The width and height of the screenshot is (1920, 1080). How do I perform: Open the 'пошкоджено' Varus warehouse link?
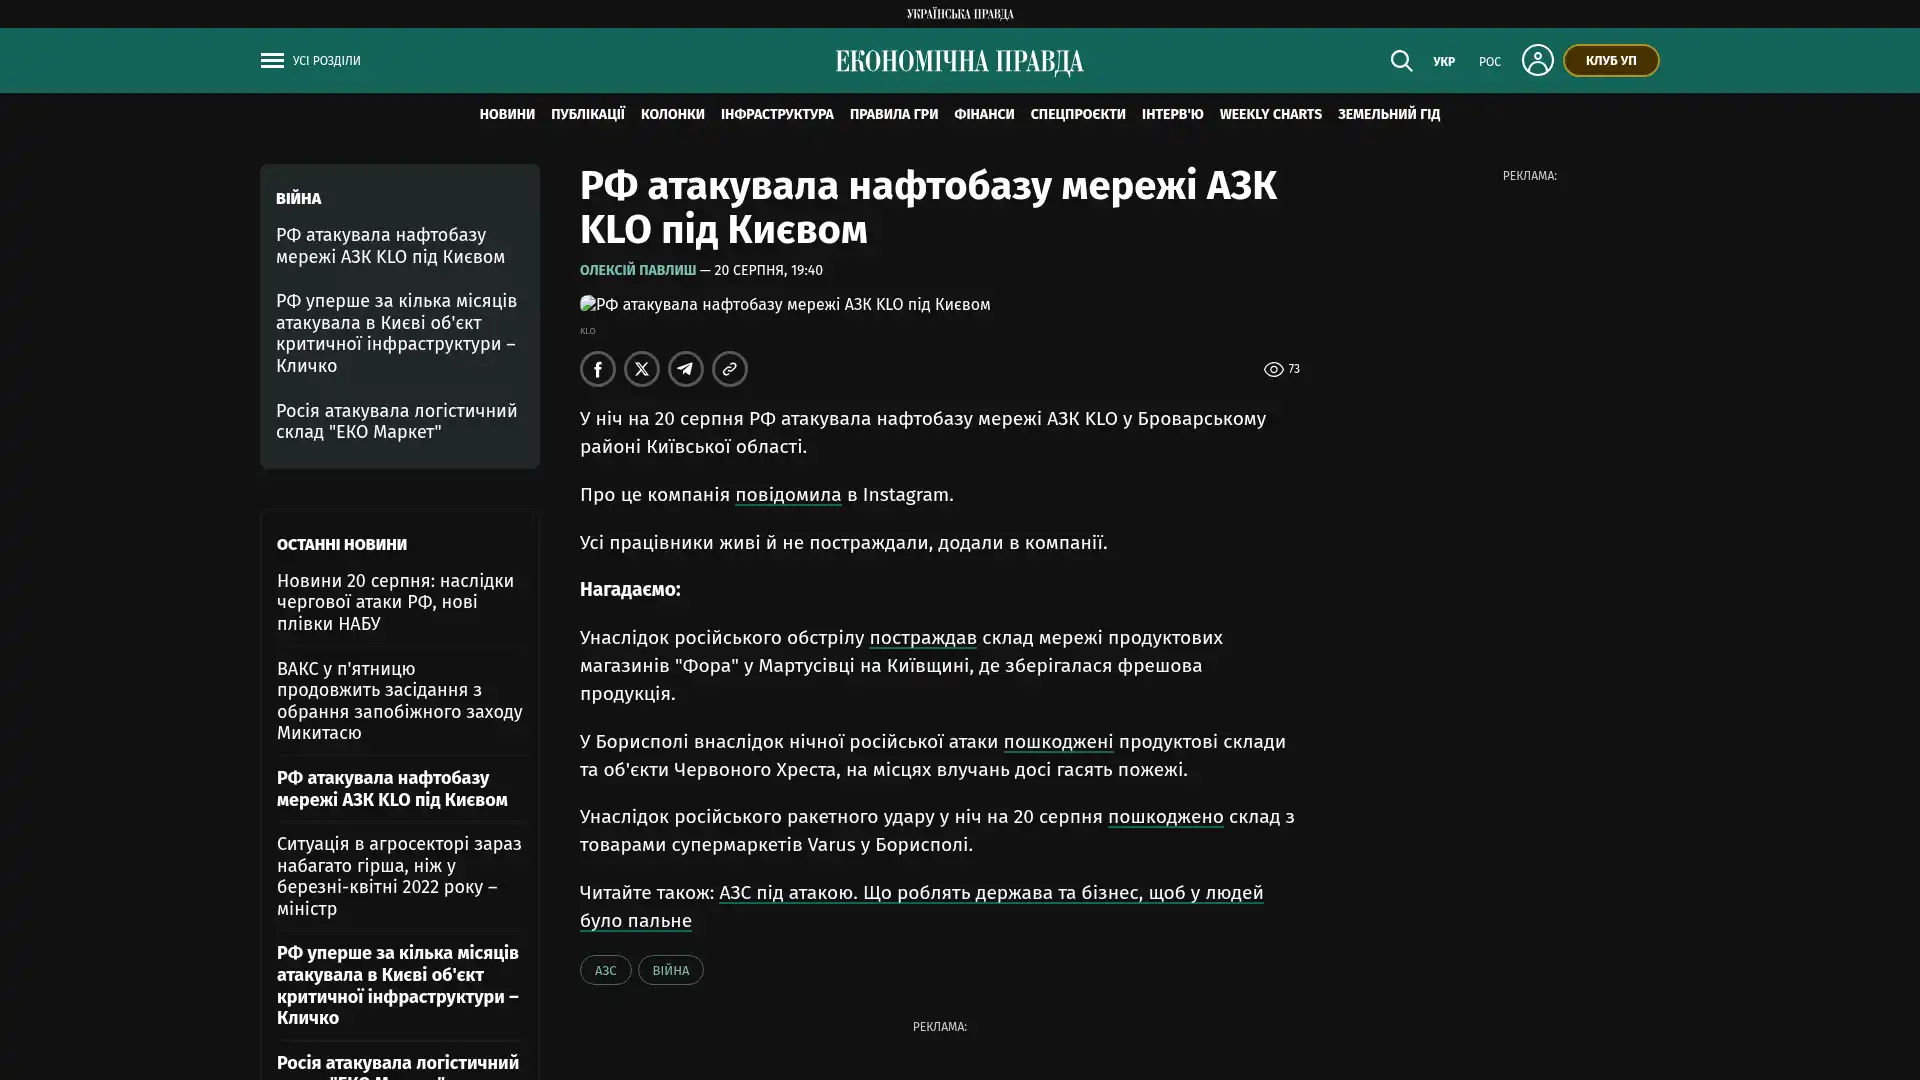click(x=1166, y=817)
